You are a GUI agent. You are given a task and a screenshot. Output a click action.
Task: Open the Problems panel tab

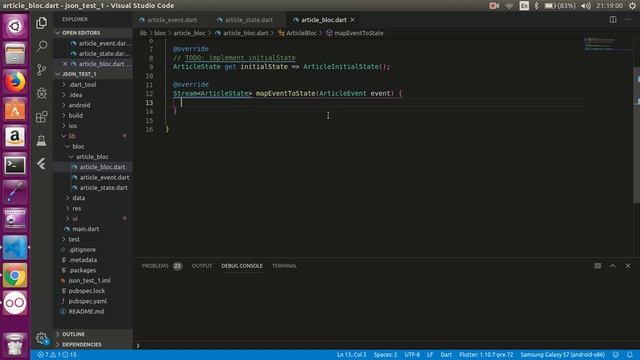pyautogui.click(x=161, y=266)
